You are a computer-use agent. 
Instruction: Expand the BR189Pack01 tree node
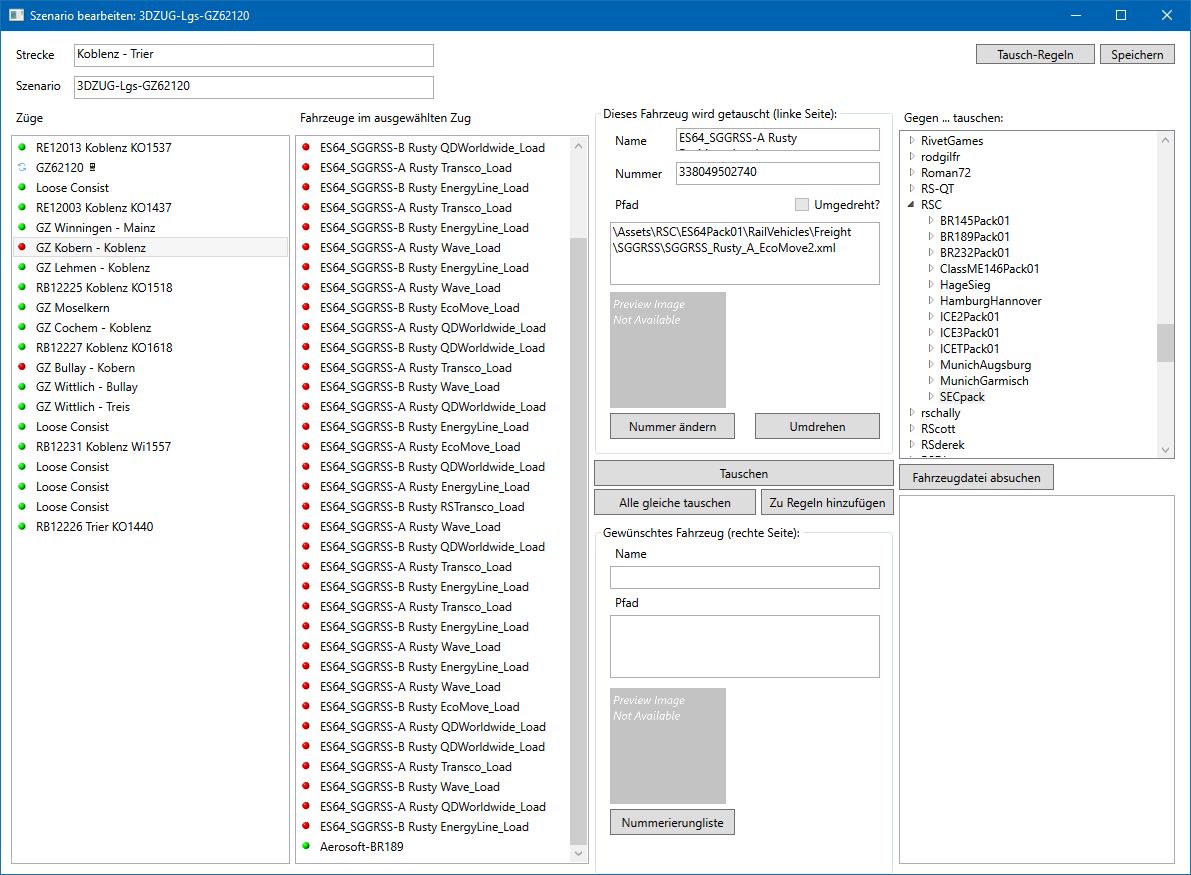929,237
